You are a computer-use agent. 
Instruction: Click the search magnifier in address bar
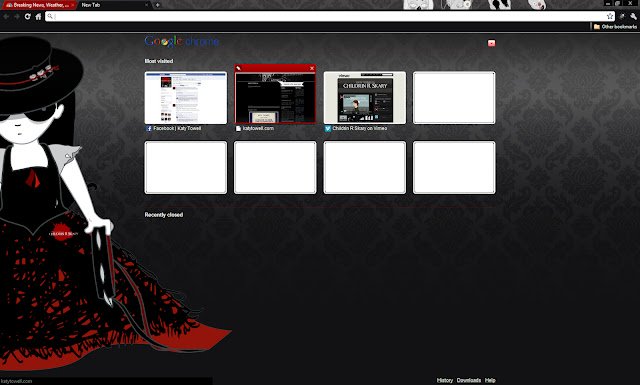50,16
